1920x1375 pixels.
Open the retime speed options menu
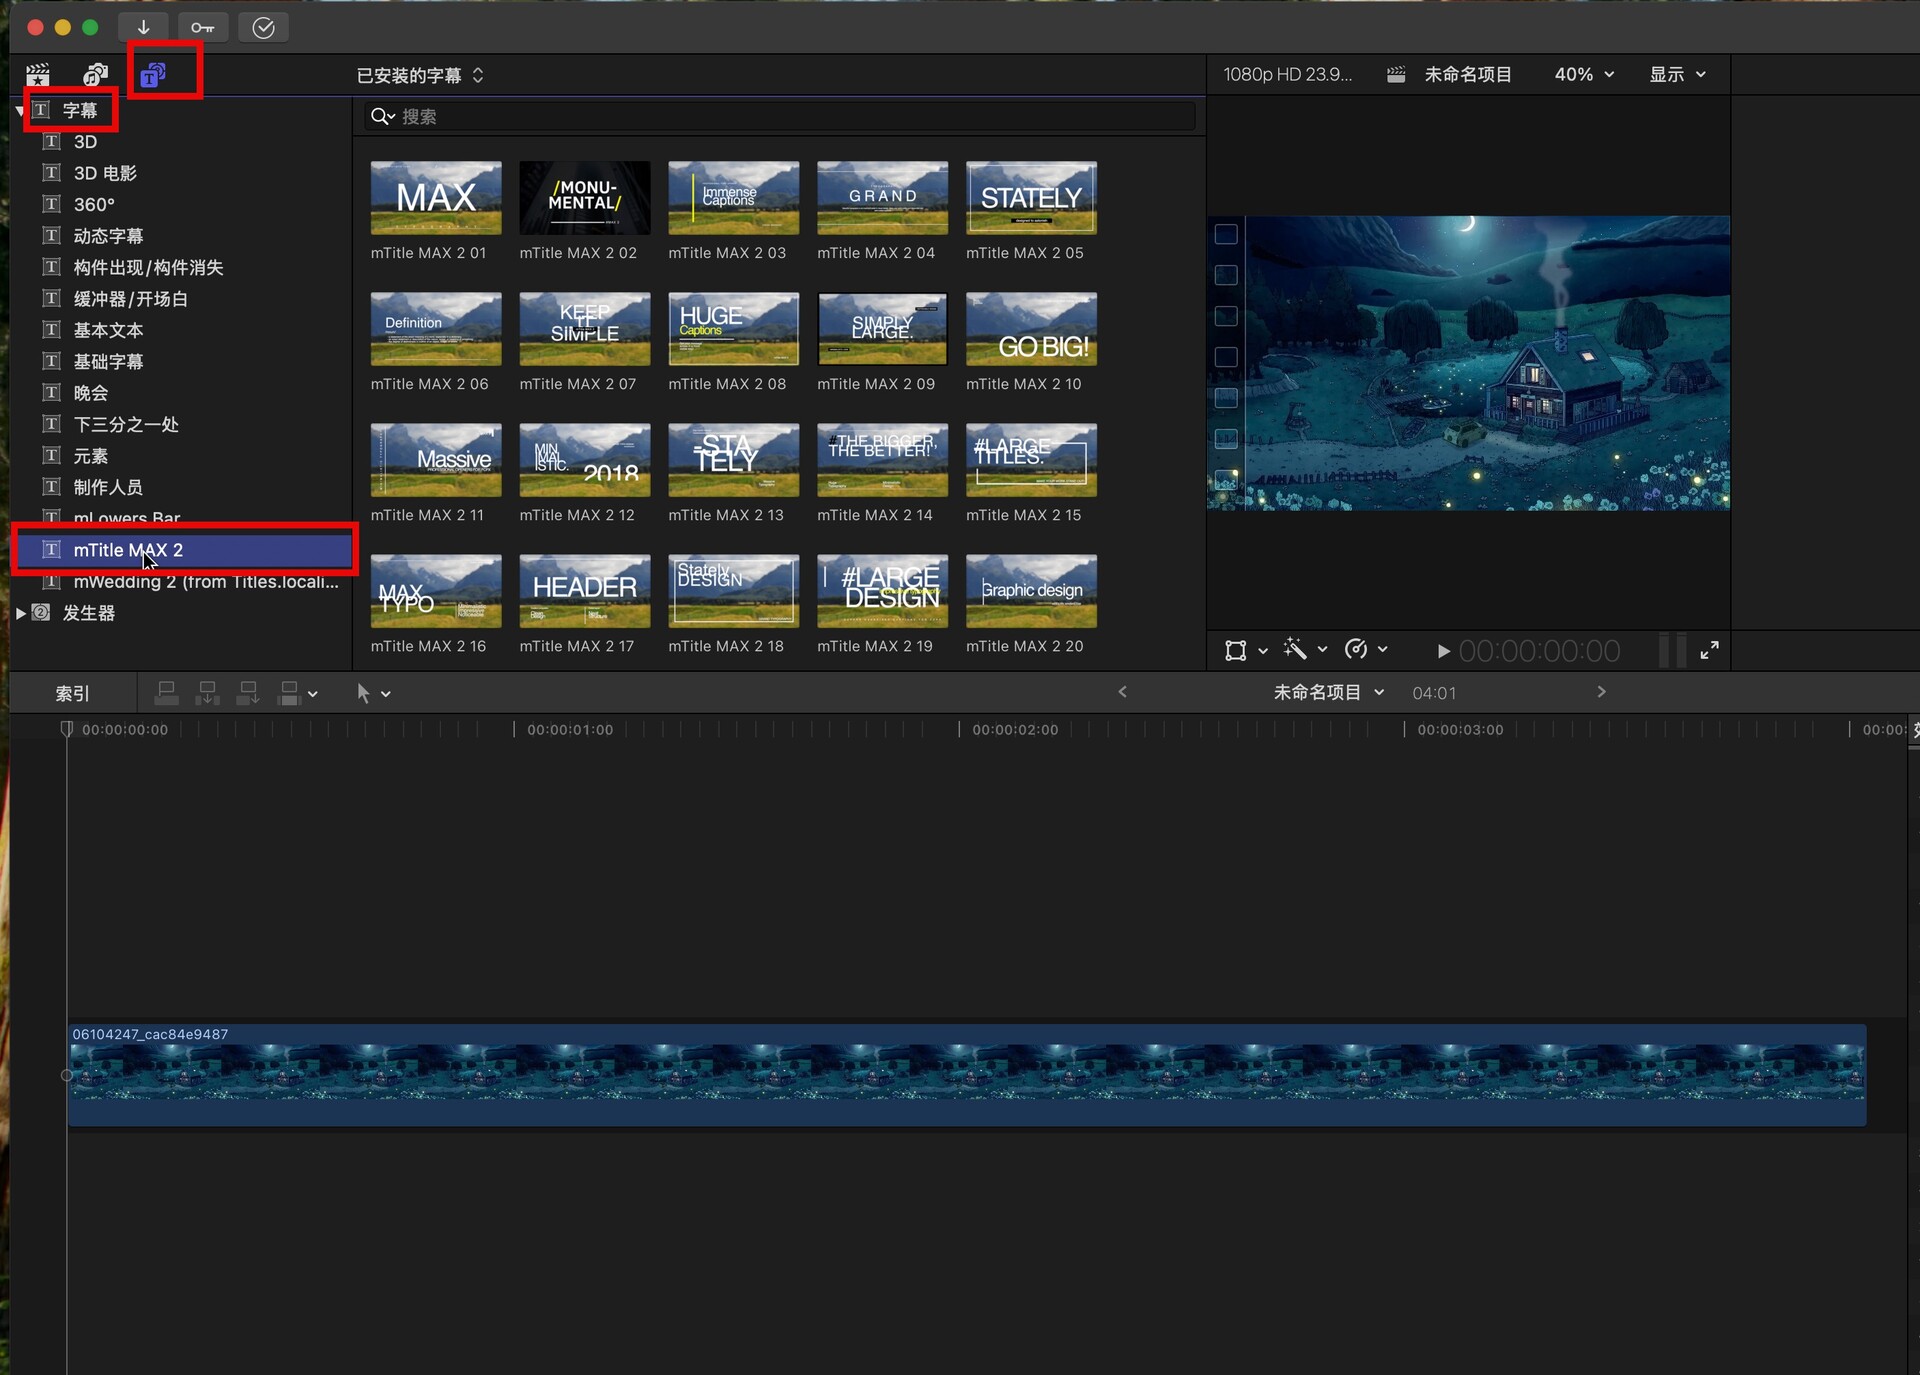(x=1366, y=650)
